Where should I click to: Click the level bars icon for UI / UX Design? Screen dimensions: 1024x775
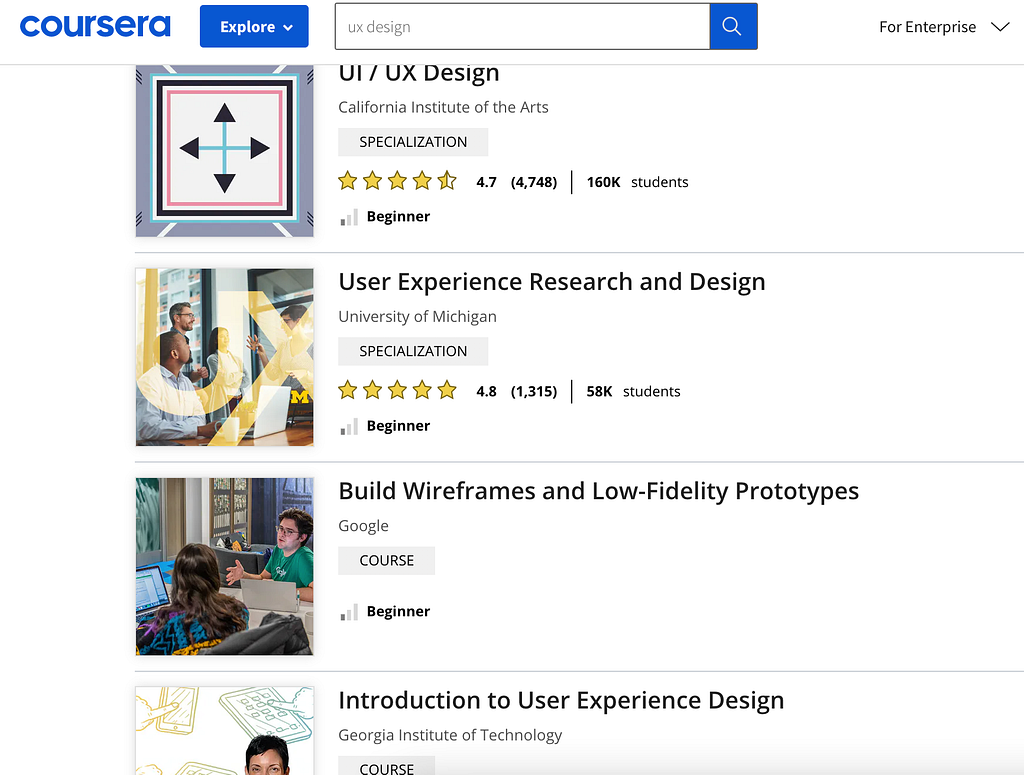click(x=349, y=217)
